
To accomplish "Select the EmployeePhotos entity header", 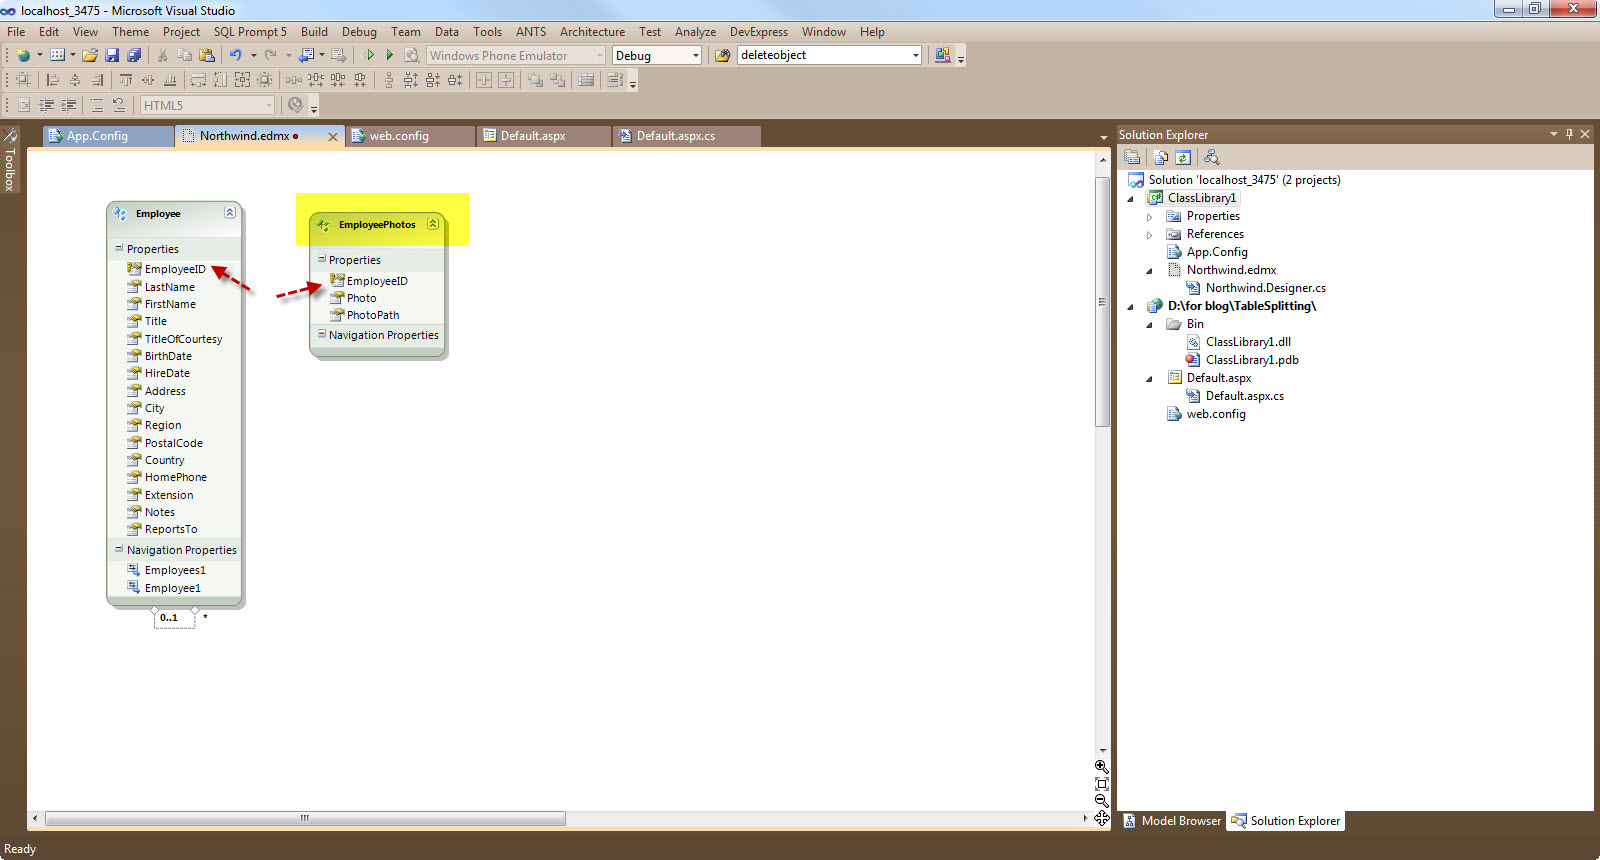I will [377, 225].
